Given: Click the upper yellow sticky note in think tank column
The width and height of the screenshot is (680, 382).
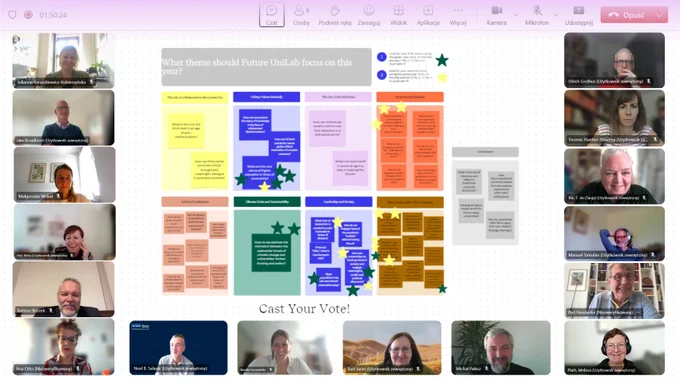Looking at the screenshot, I should pyautogui.click(x=186, y=130).
